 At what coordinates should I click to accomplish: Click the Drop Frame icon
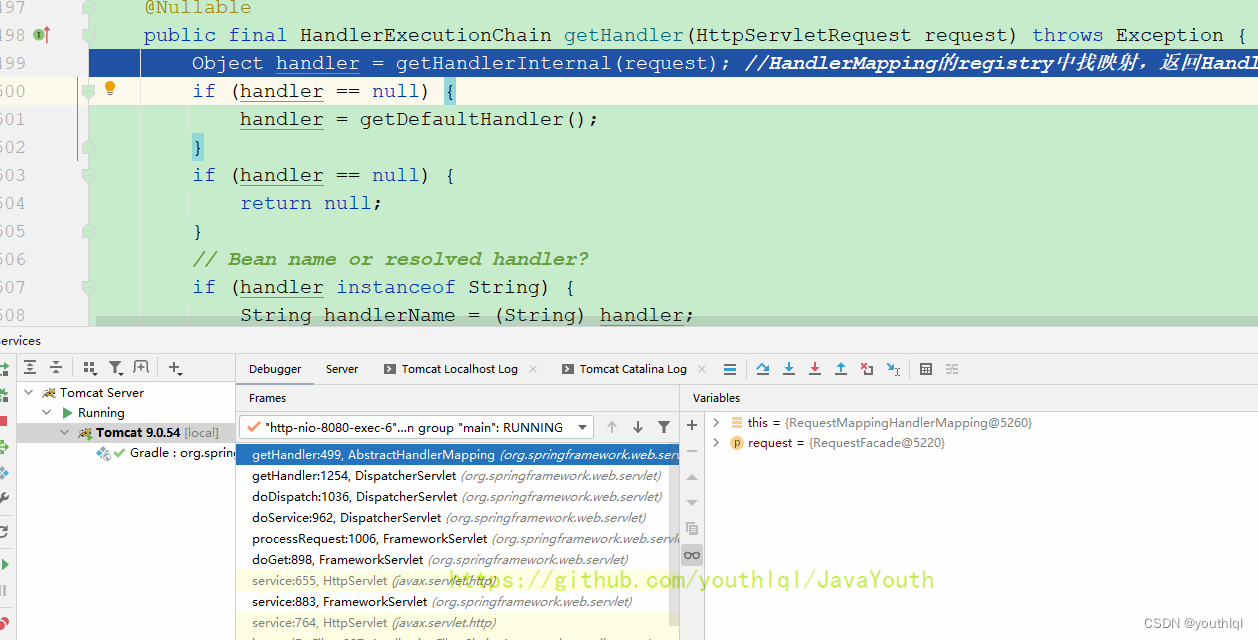click(x=867, y=369)
